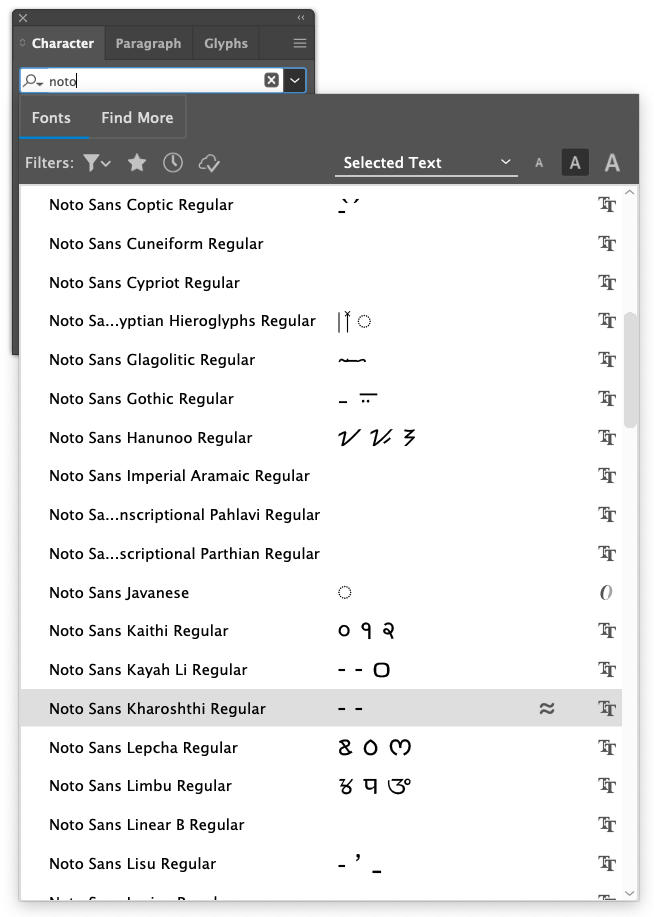
Task: Toggle the font family list dropdown arrow
Action: [295, 80]
